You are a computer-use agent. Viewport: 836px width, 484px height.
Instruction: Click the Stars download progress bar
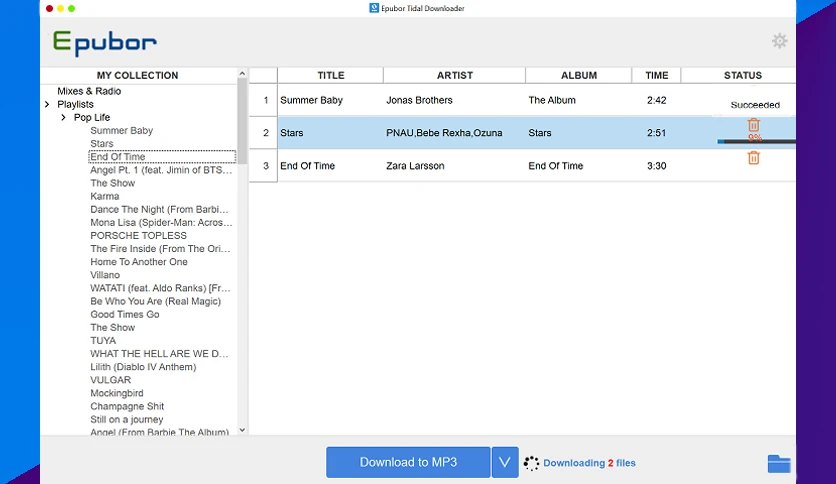pos(756,142)
